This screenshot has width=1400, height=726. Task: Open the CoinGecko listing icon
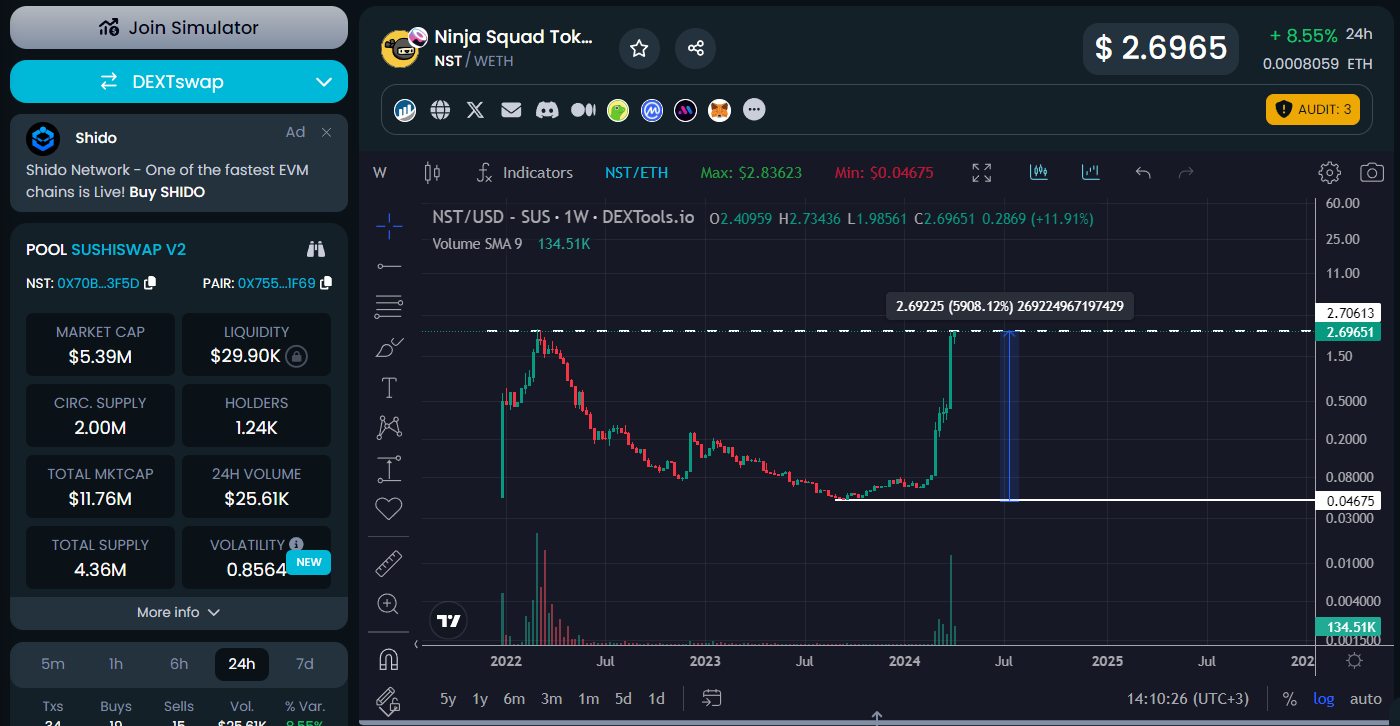619,110
